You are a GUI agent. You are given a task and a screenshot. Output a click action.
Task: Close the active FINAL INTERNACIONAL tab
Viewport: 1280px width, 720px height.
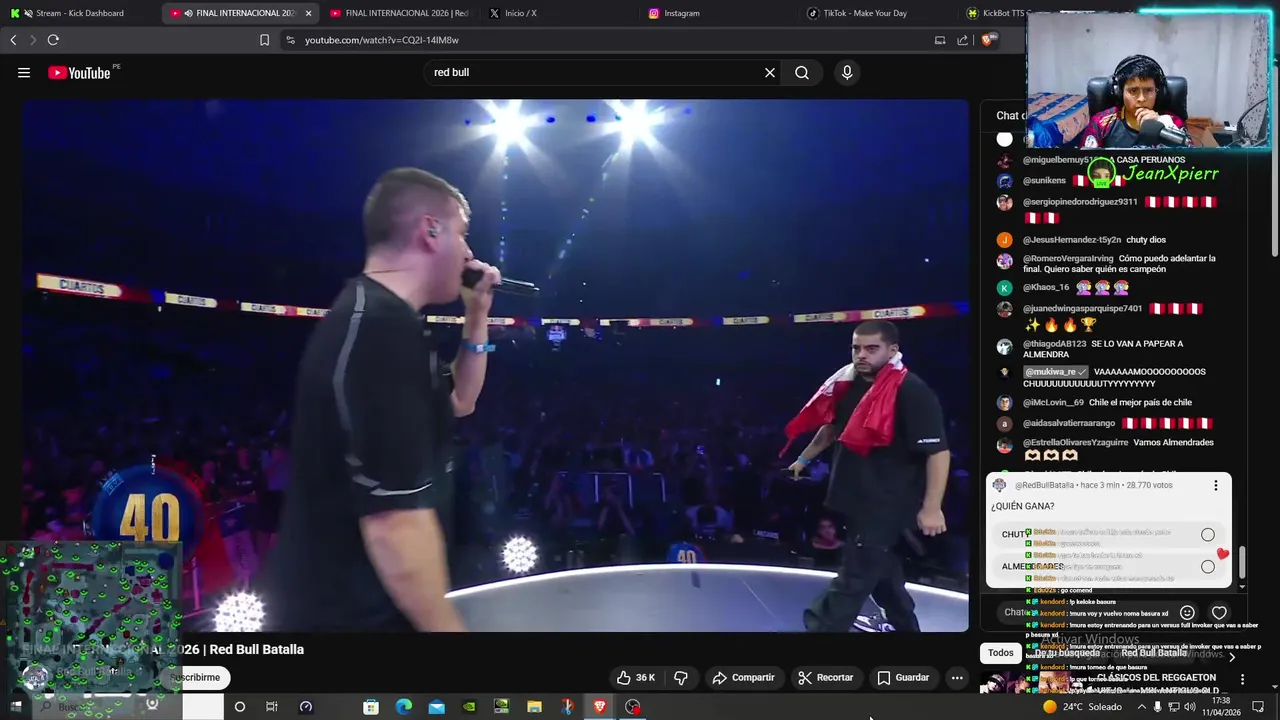308,13
